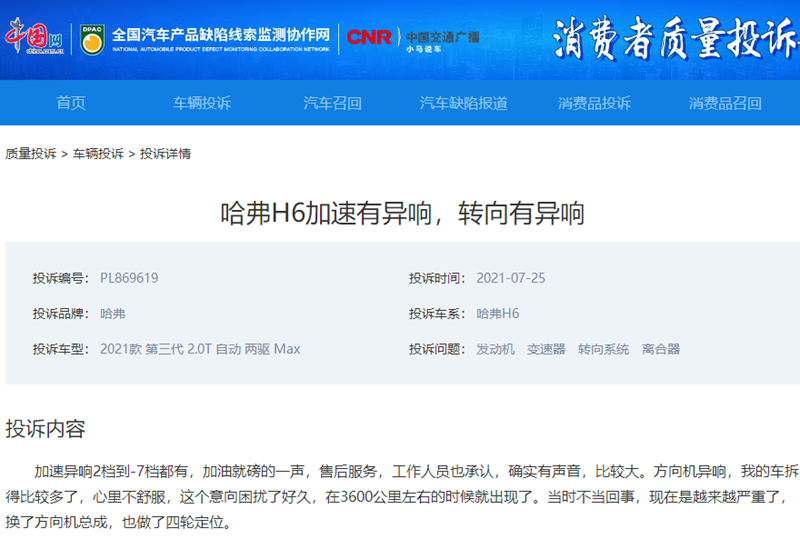
Task: Click the 投诉车系 field label
Action: (437, 313)
